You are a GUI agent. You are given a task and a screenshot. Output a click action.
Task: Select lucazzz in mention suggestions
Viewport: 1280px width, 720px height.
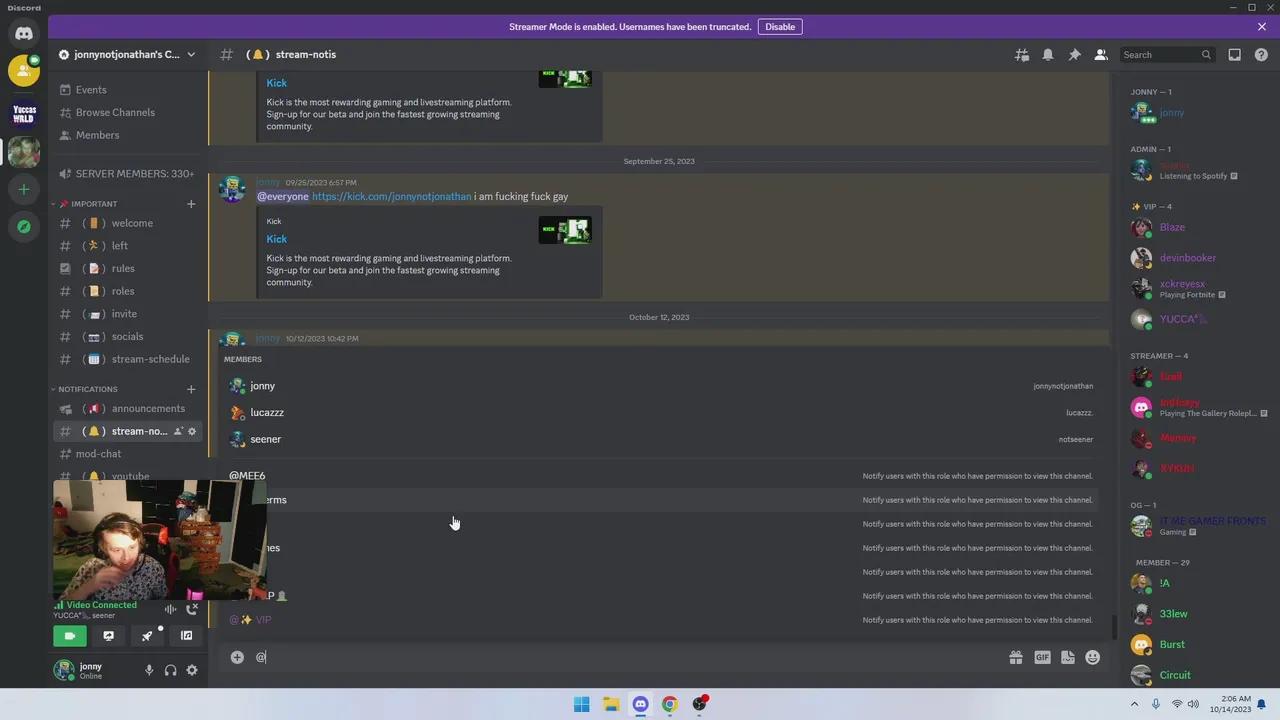pyautogui.click(x=660, y=412)
